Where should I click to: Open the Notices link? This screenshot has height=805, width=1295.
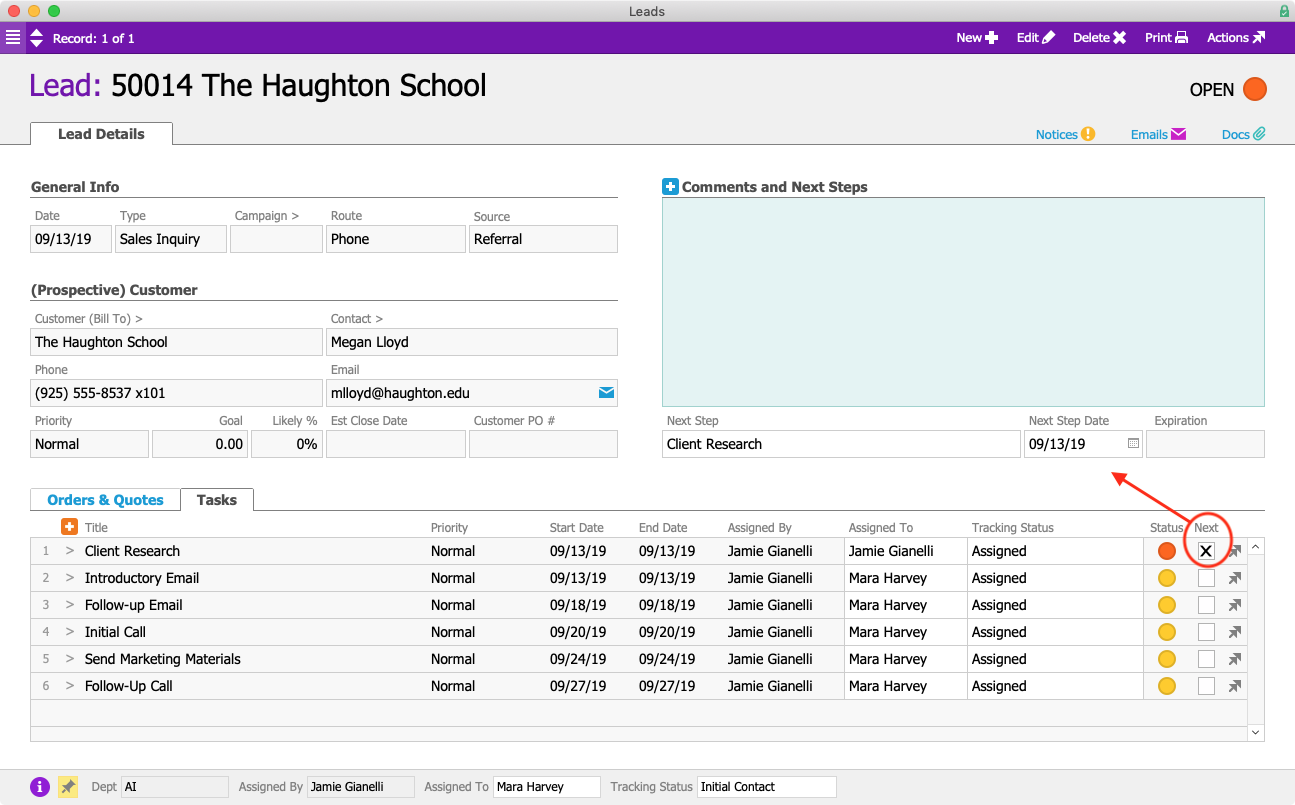tap(1065, 134)
